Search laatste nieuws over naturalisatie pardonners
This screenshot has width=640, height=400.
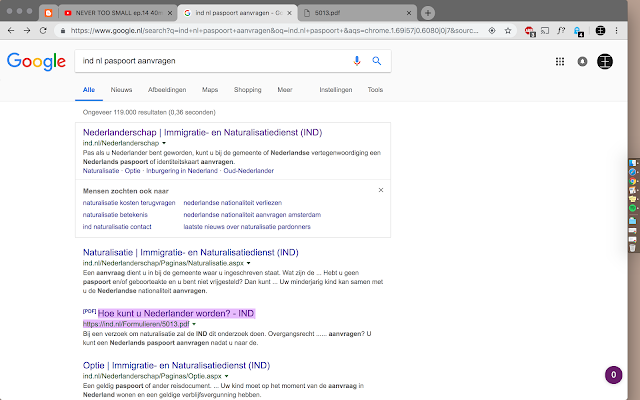pyautogui.click(x=247, y=227)
